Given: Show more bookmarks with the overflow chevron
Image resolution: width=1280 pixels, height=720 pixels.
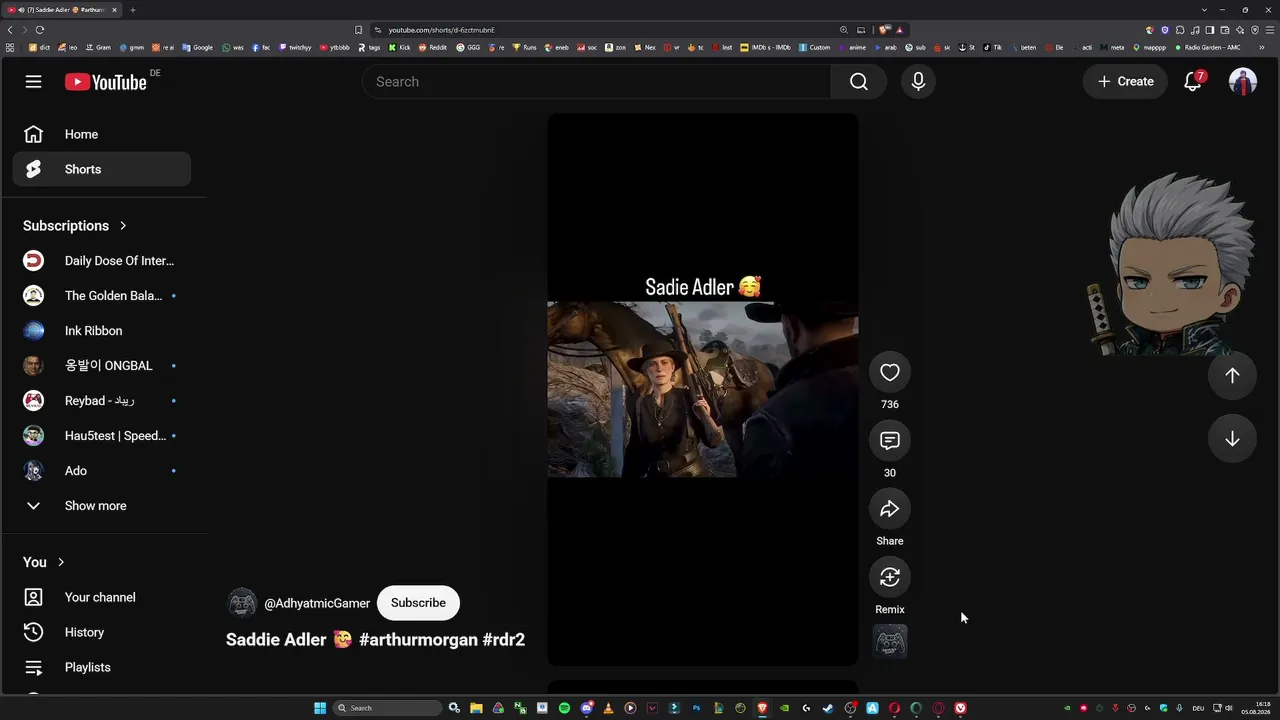Looking at the screenshot, I should (1263, 47).
